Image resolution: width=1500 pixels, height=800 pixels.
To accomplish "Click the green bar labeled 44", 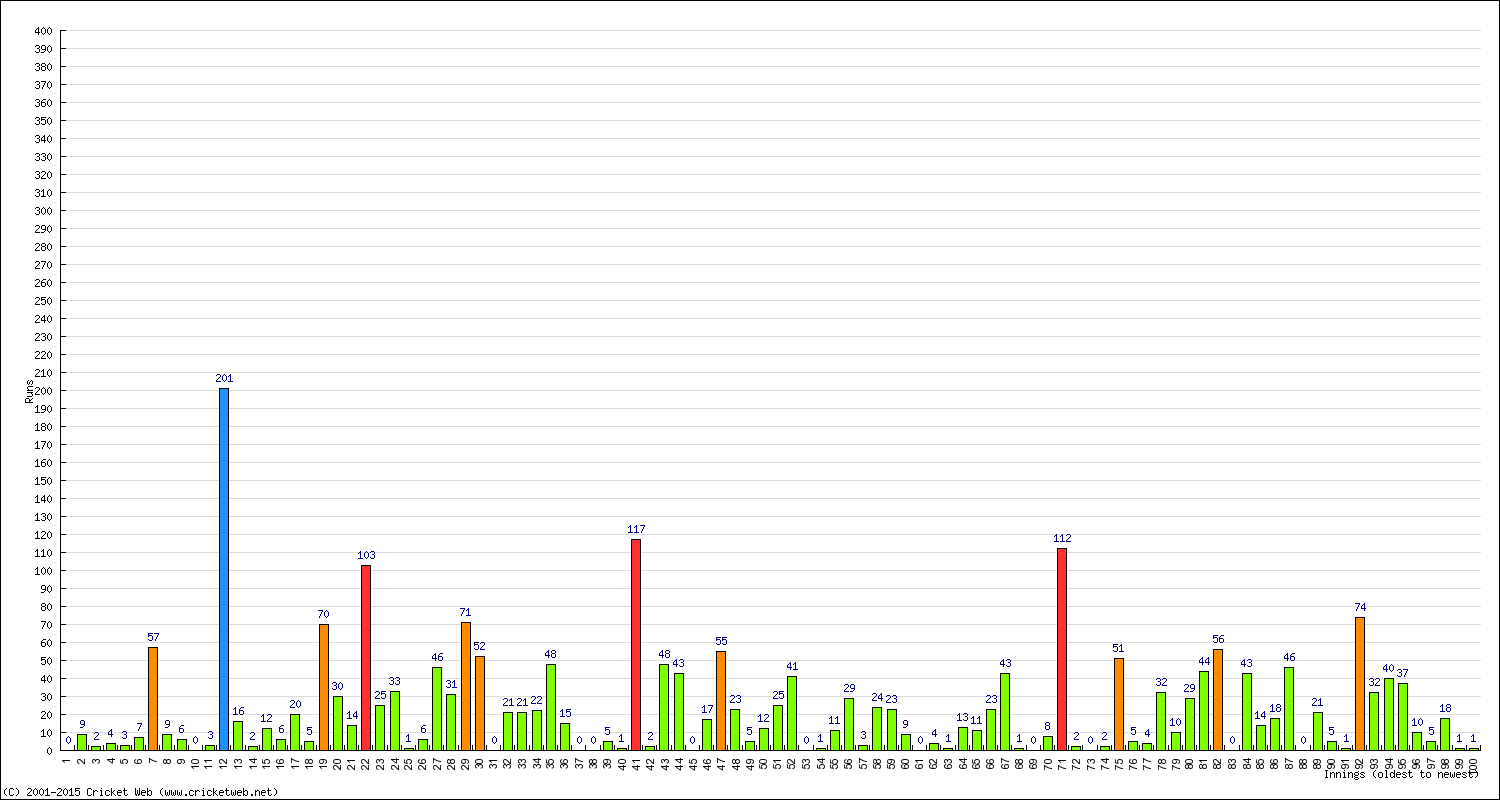I will pyautogui.click(x=1204, y=711).
